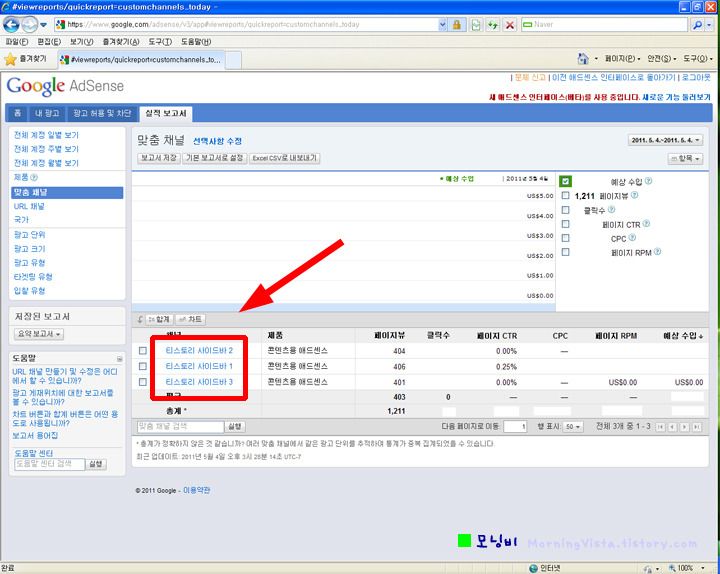Click the 문제 신고 link
Image resolution: width=720 pixels, height=574 pixels.
point(530,78)
